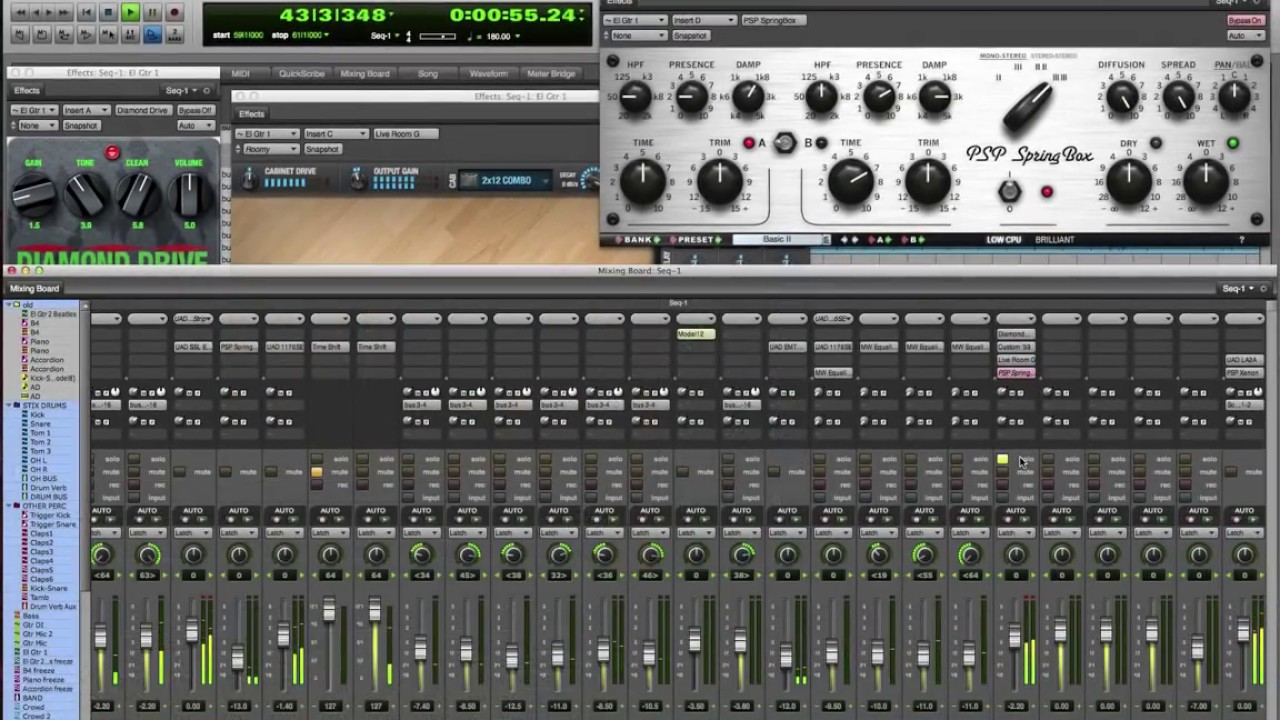Click the blue-highlighted button in the transport panel
This screenshot has width=1280, height=720.
152,35
